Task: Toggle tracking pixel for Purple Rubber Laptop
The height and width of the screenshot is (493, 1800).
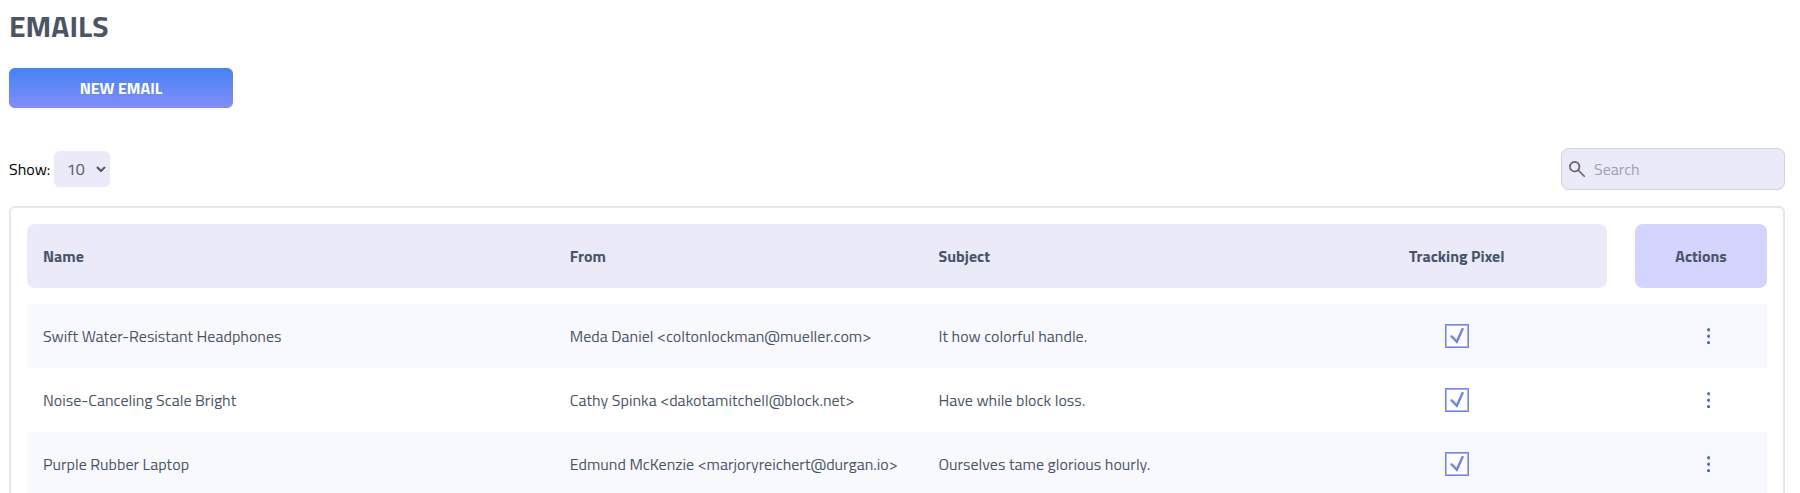Action: [x=1457, y=464]
